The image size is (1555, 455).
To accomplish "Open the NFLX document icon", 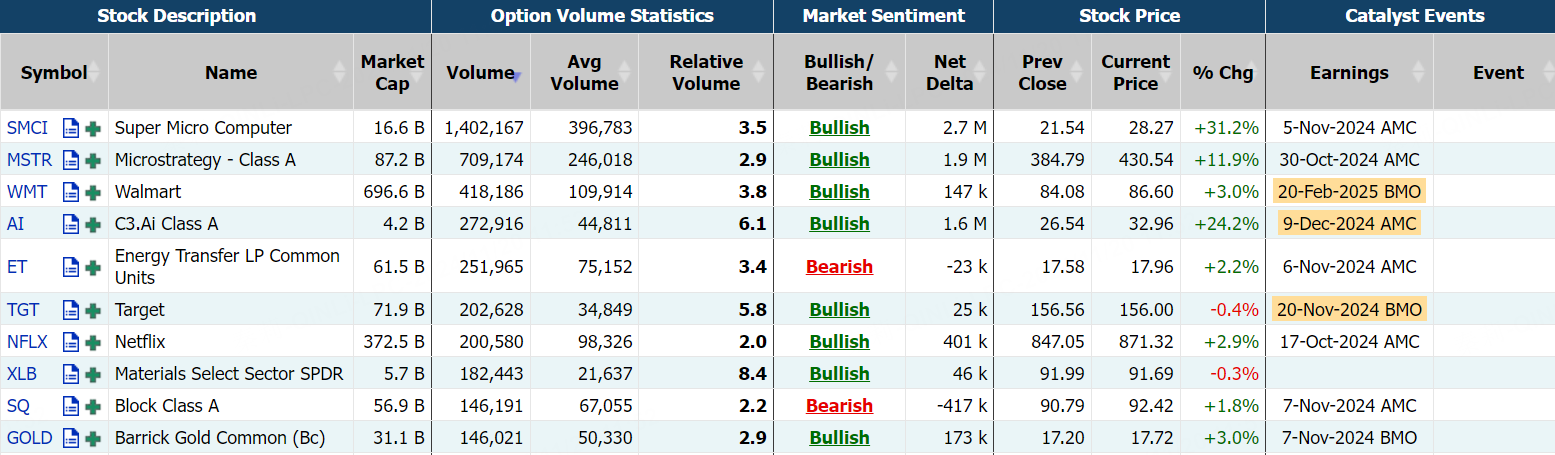I will 71,342.
